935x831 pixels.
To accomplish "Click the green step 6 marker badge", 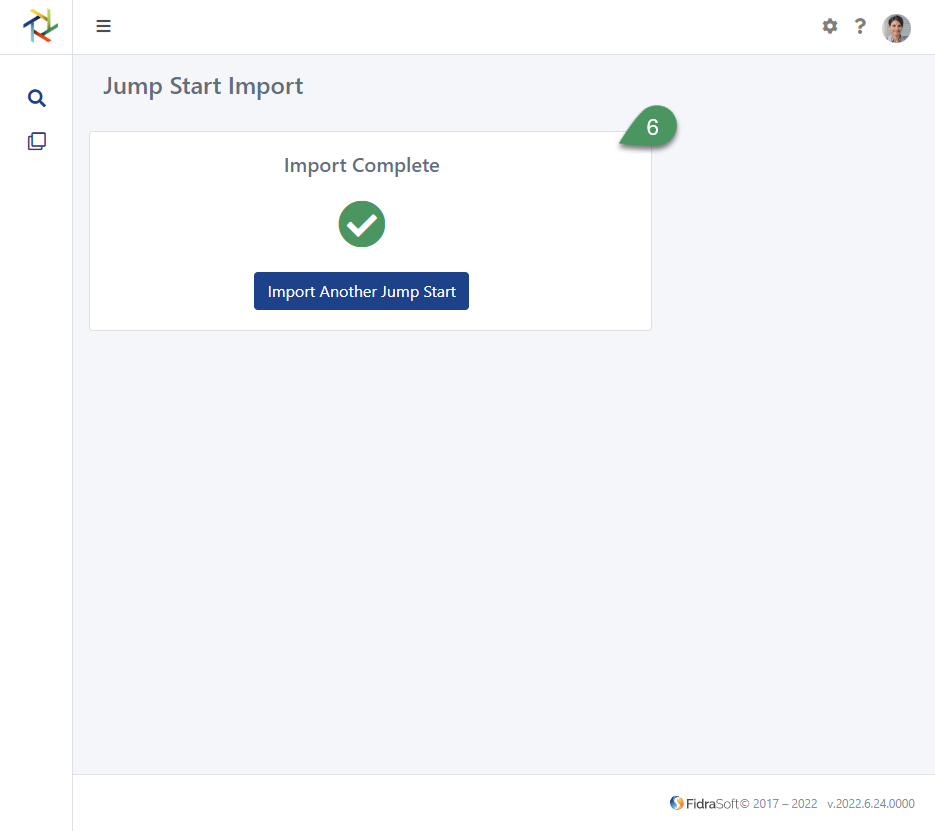I will pyautogui.click(x=651, y=124).
